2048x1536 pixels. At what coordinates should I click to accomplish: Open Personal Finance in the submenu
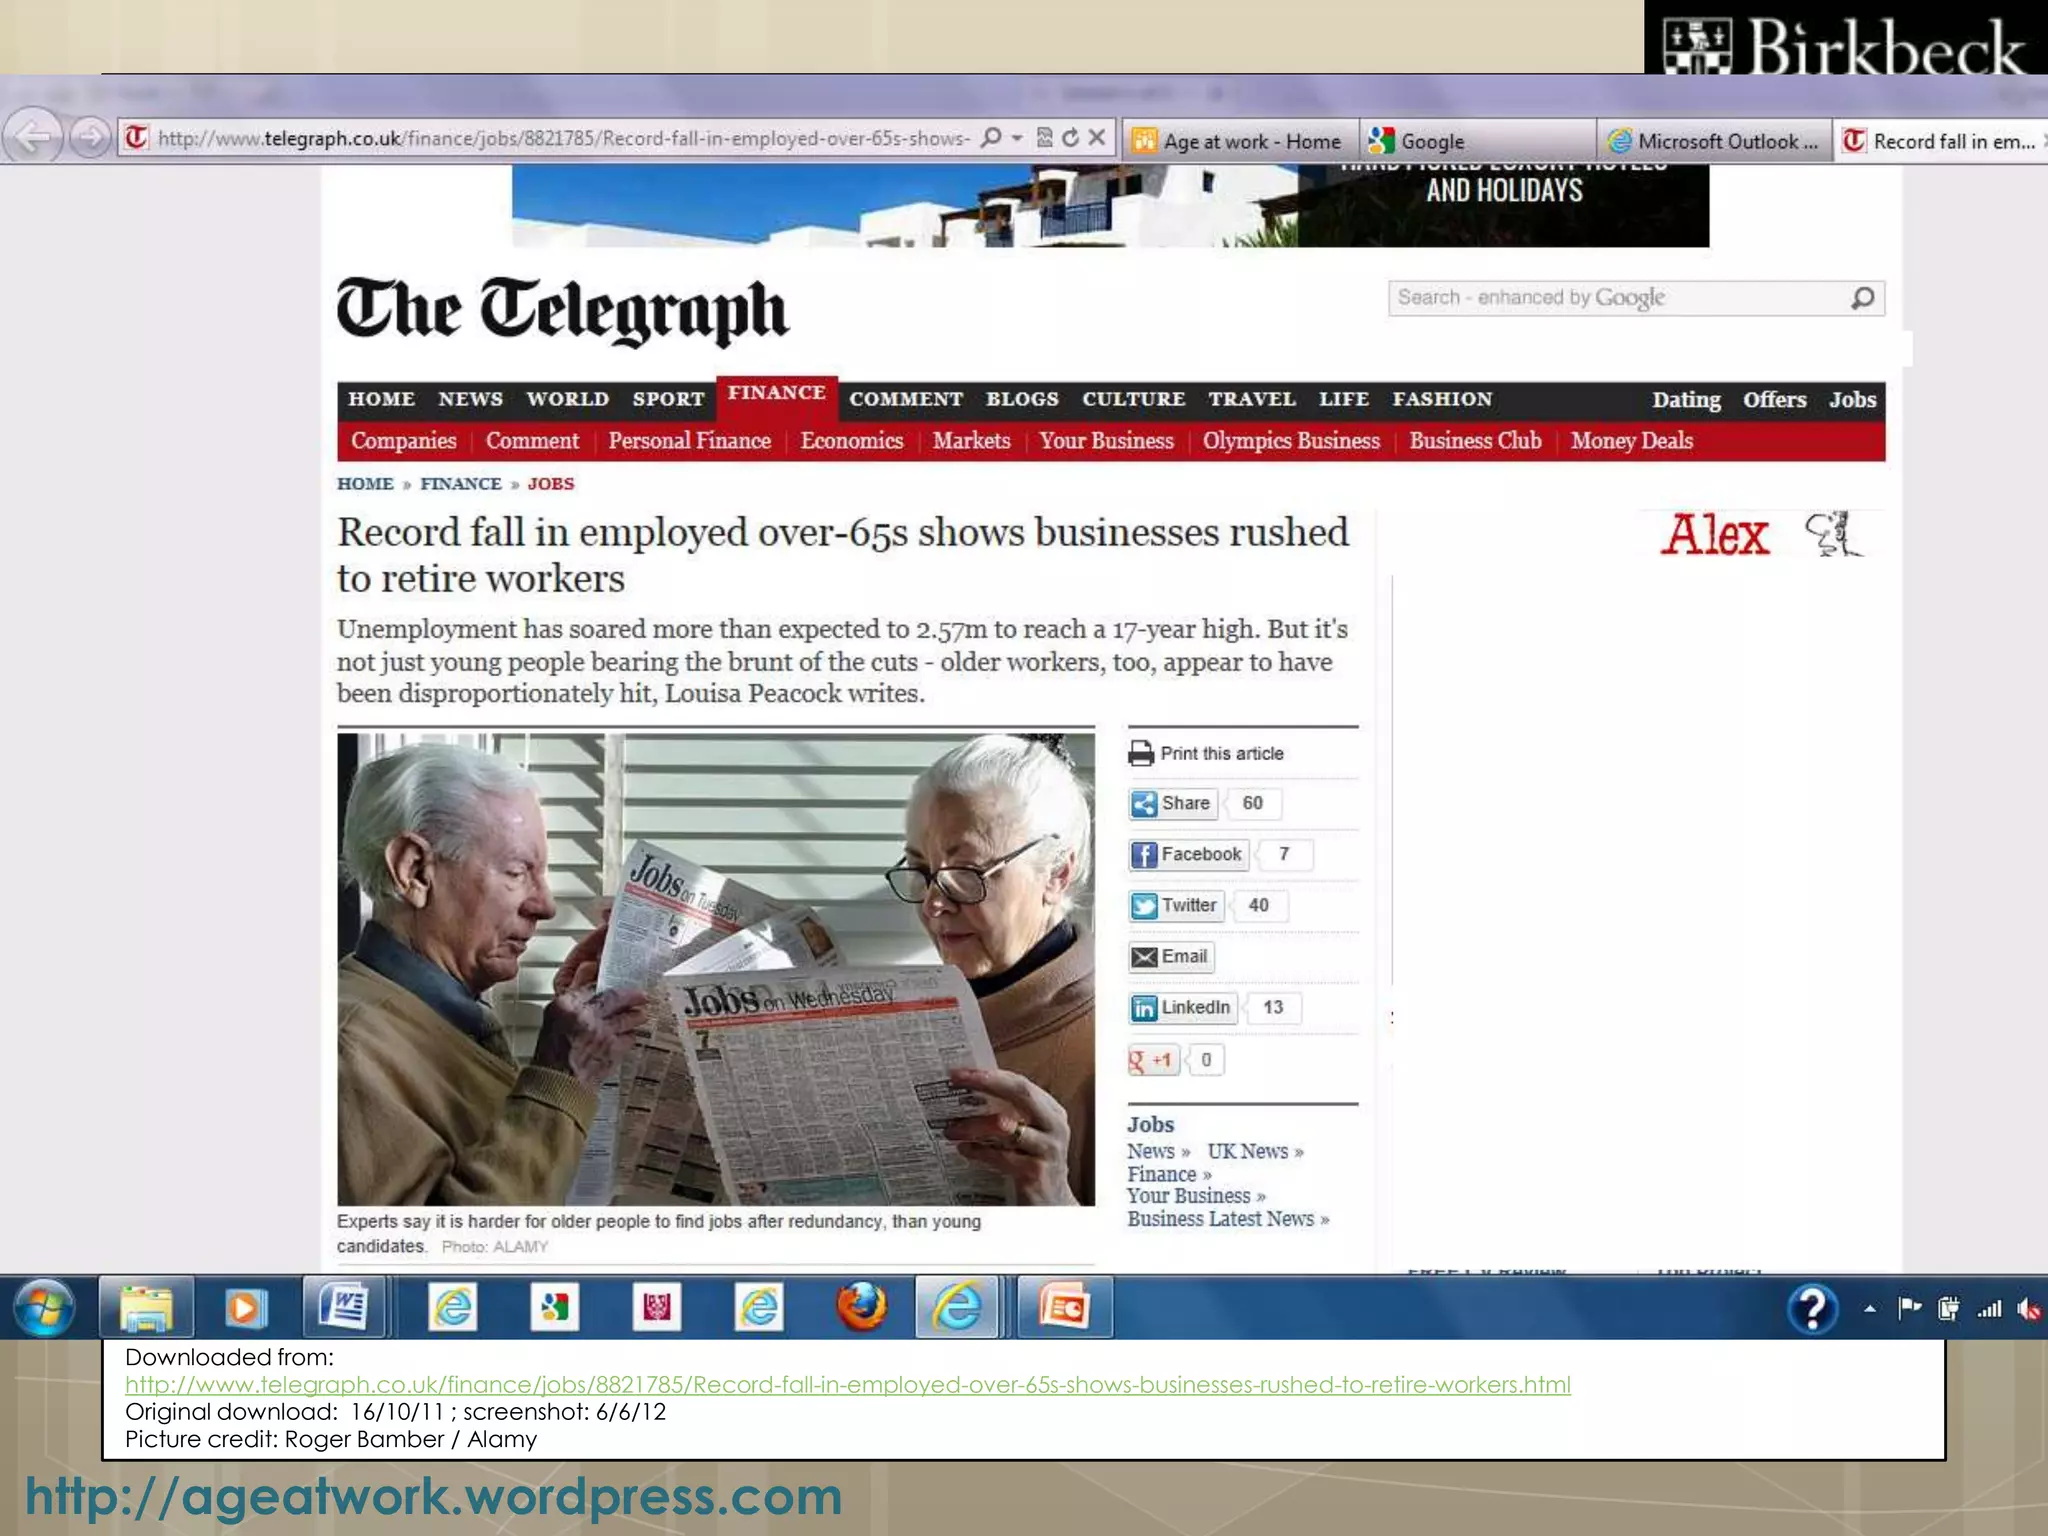(x=689, y=441)
